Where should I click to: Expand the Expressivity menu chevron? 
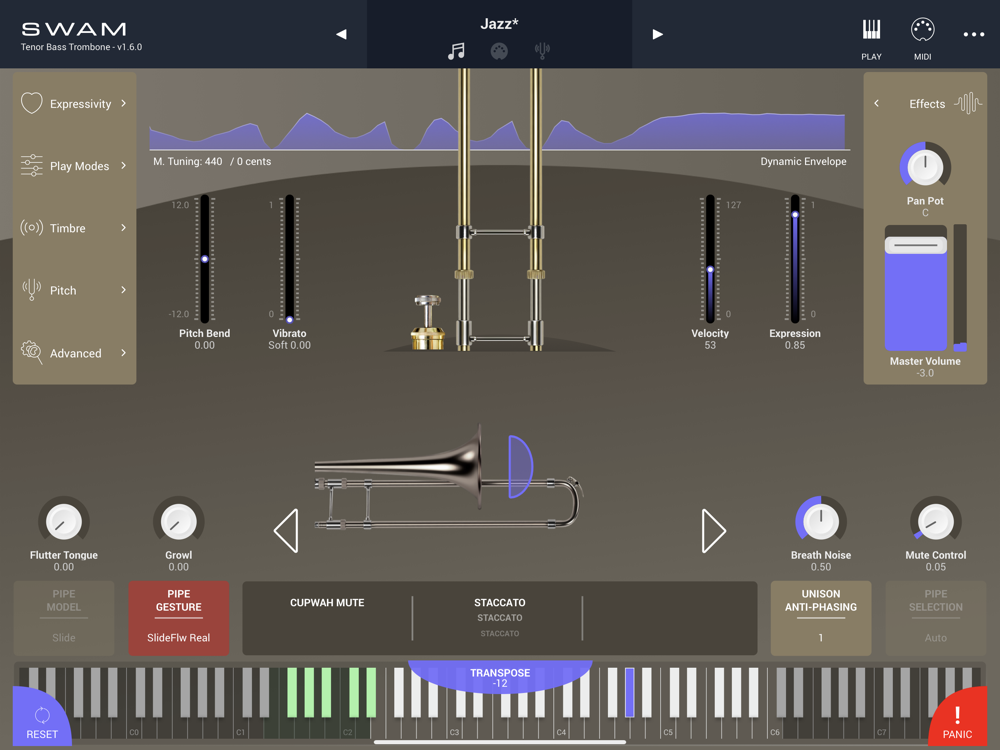pyautogui.click(x=124, y=103)
